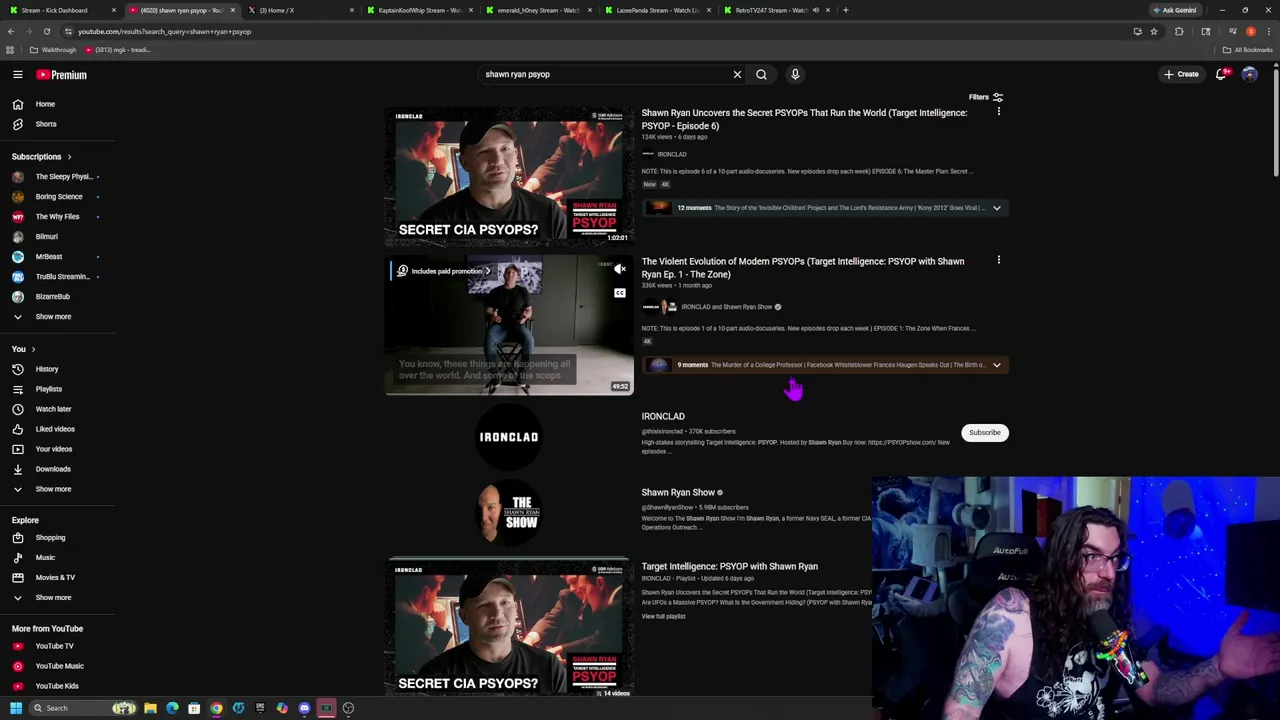This screenshot has height=720, width=1280.
Task: Switch to the KaptainKoolWhip Stream tab
Action: [x=420, y=10]
